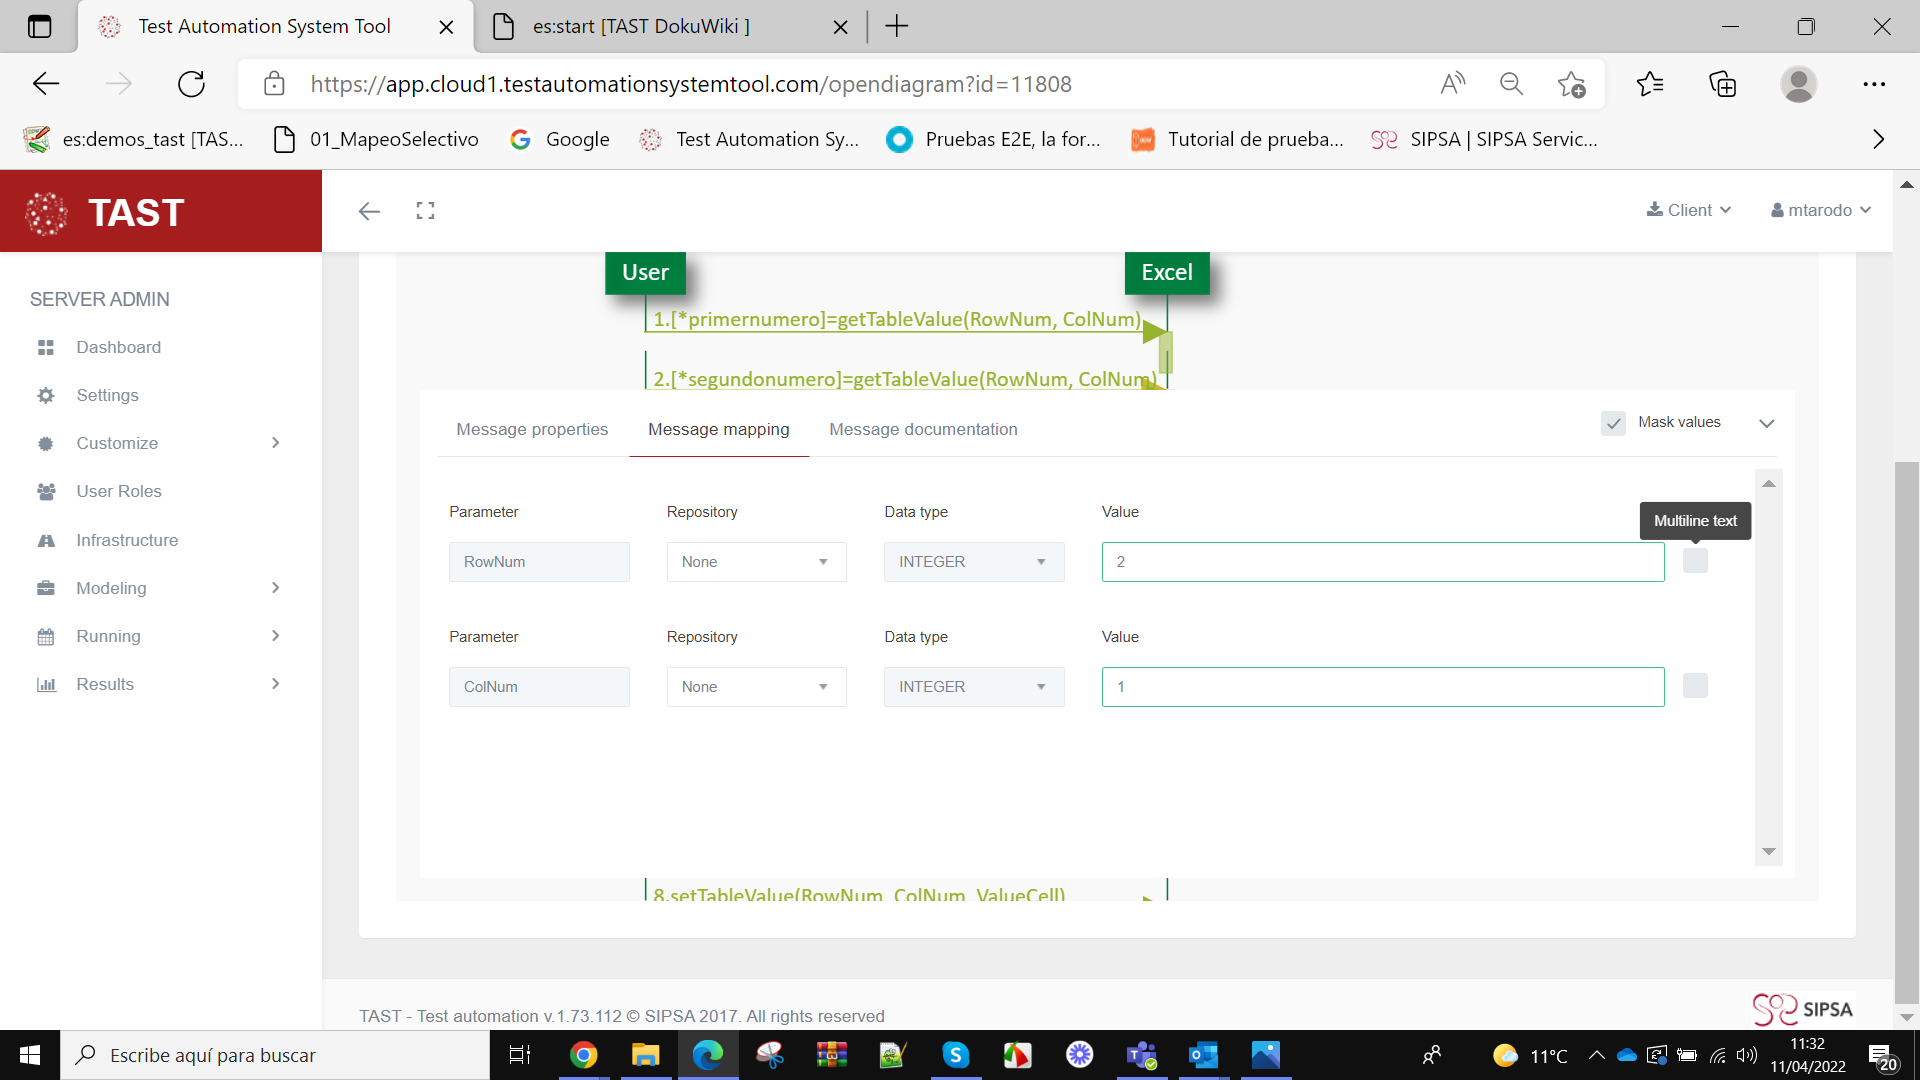1920x1080 pixels.
Task: Open INTEGER data type dropdown for ColNum
Action: click(973, 687)
